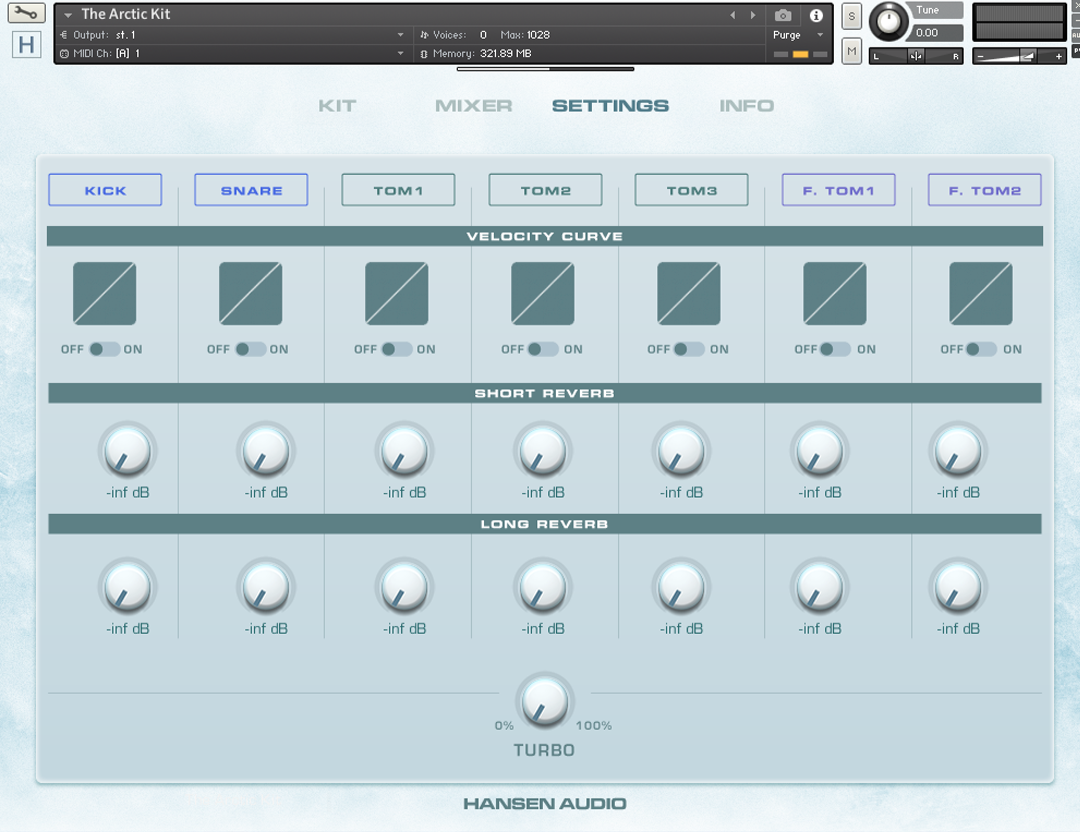The image size is (1080, 832).
Task: Toggle F. Tom2 velocity curve switch
Action: pos(981,349)
